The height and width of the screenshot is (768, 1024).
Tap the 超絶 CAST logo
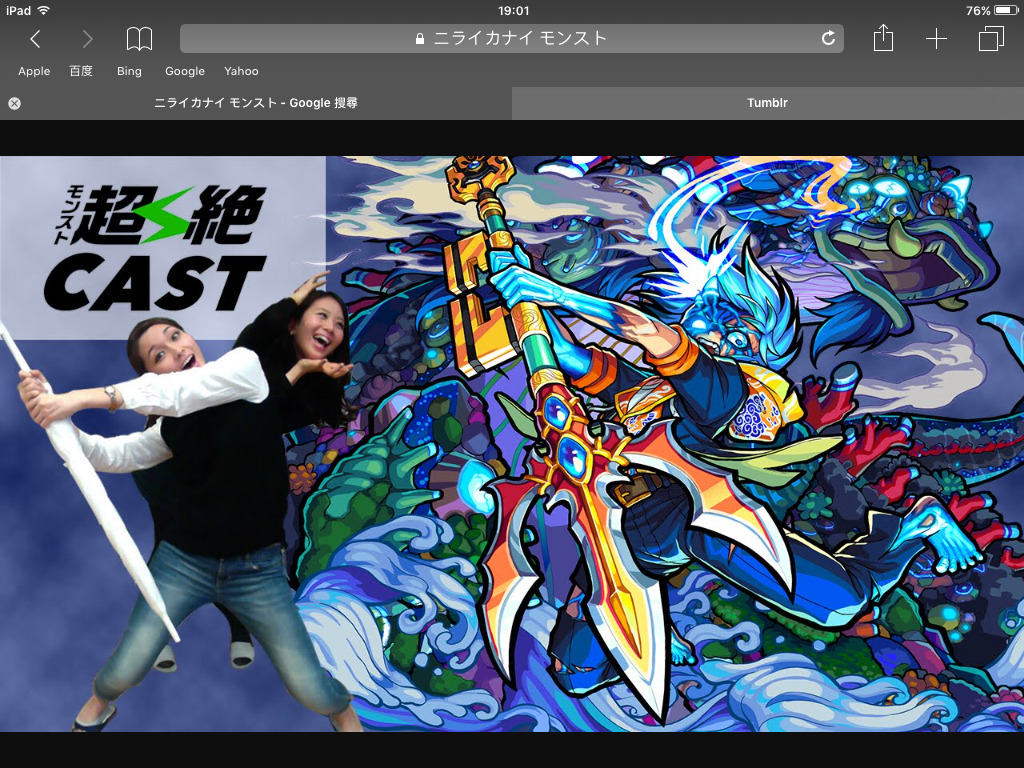155,247
